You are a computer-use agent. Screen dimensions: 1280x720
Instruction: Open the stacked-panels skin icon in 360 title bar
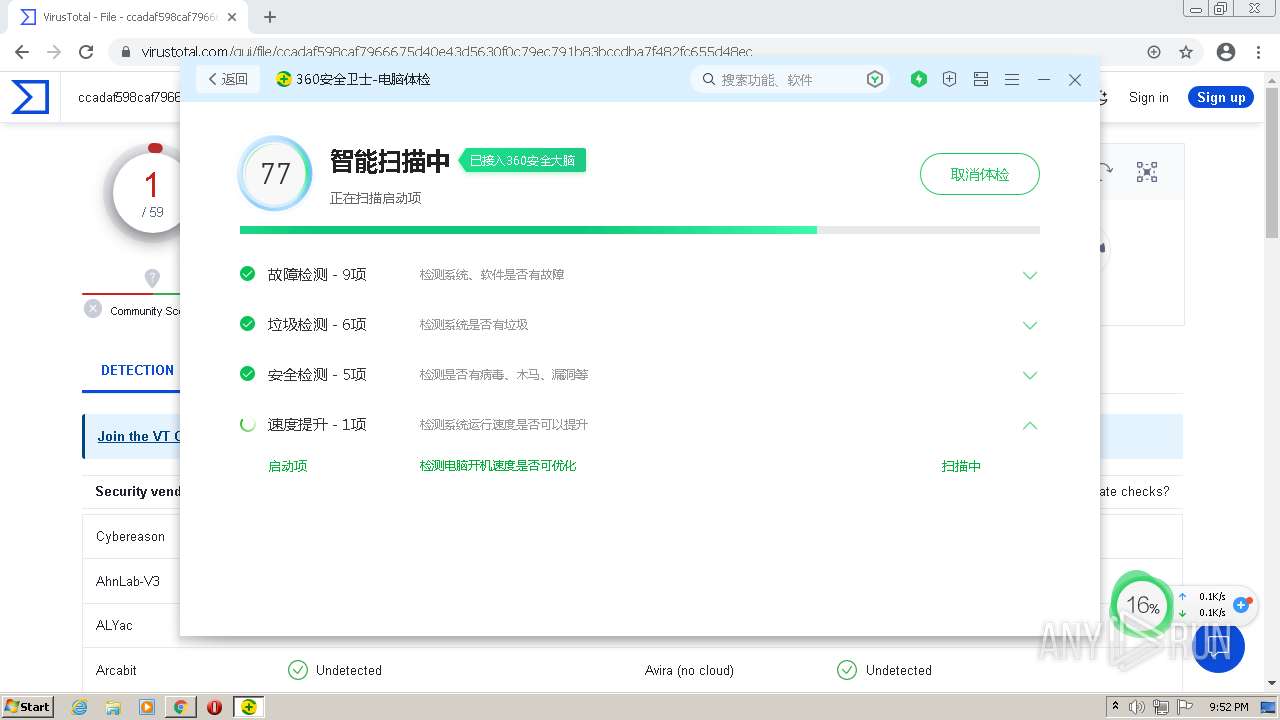tap(981, 79)
